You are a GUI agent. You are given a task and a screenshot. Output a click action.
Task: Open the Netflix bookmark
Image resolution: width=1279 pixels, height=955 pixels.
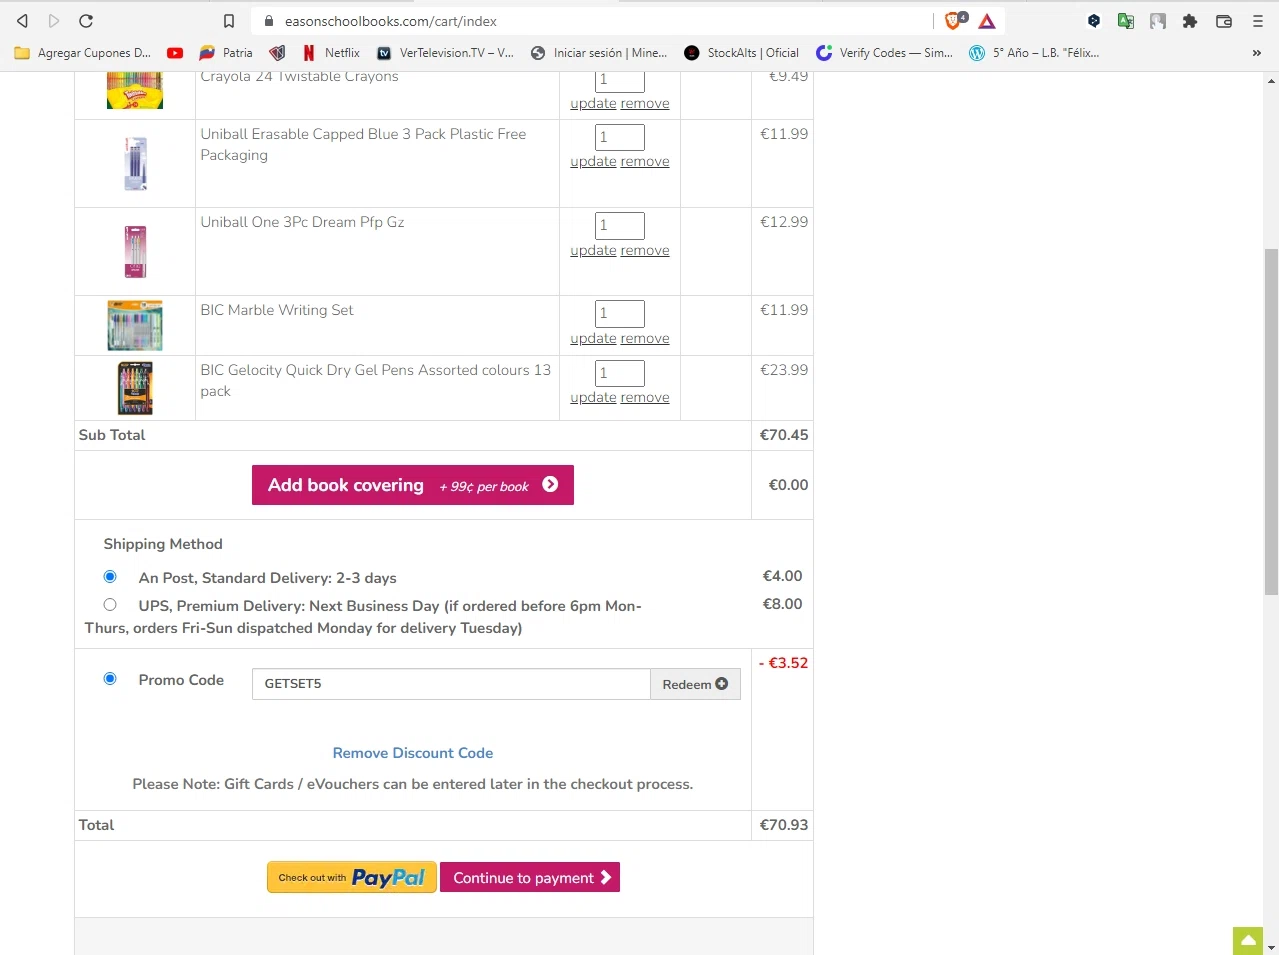(331, 53)
